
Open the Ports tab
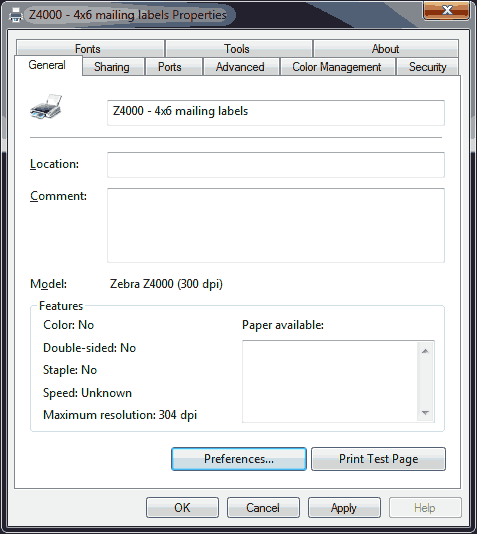click(x=174, y=67)
